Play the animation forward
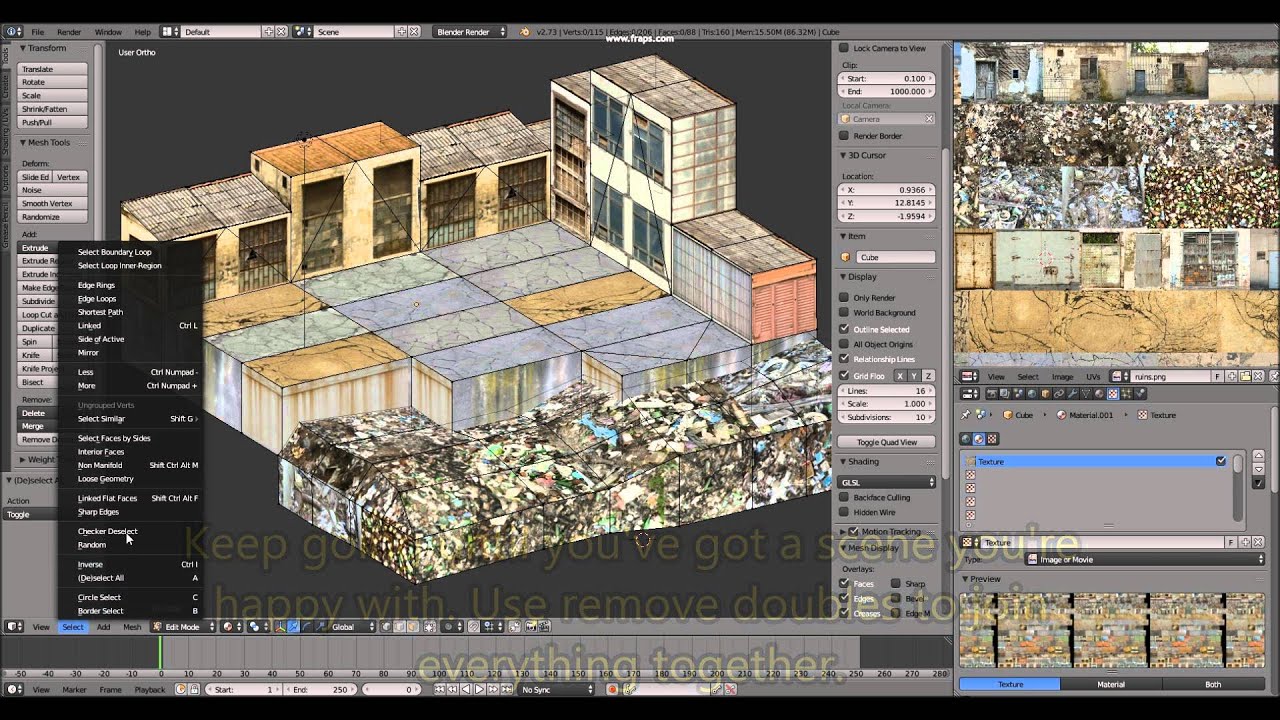 (479, 690)
